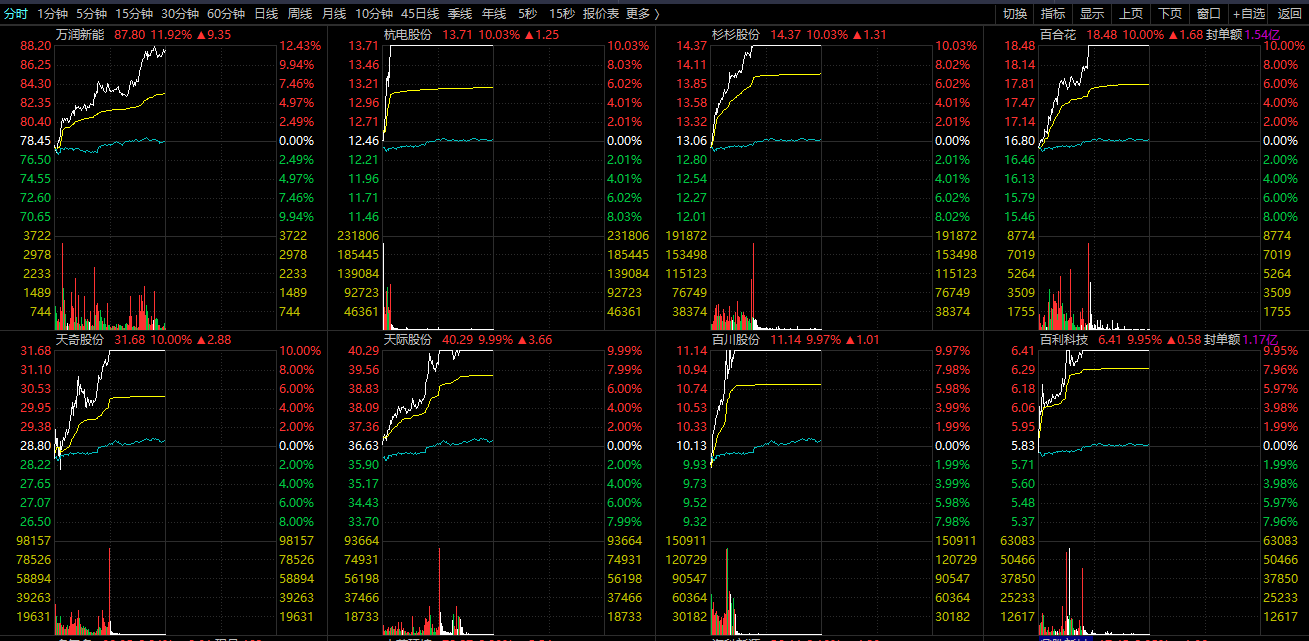This screenshot has height=641, width=1309.
Task: Switch to the 月线 monthly chart tab
Action: (x=334, y=14)
